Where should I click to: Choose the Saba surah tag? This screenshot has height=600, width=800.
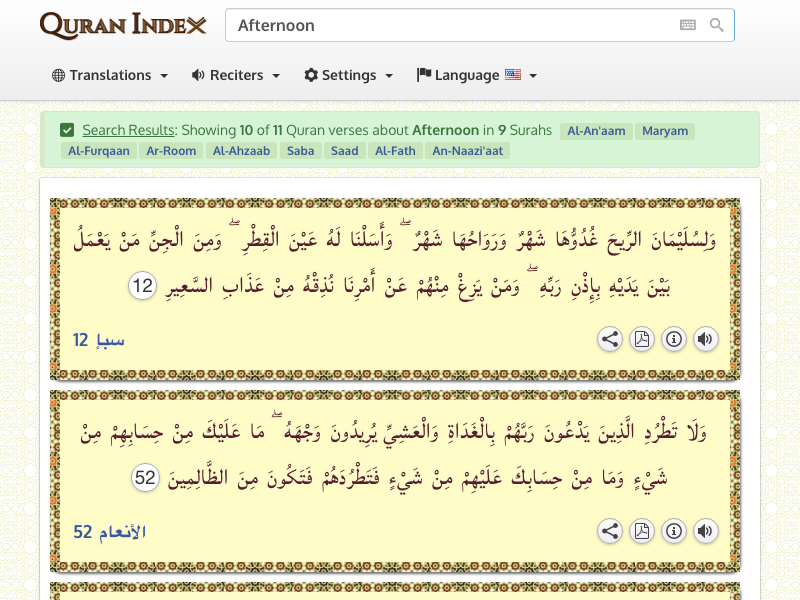click(301, 151)
